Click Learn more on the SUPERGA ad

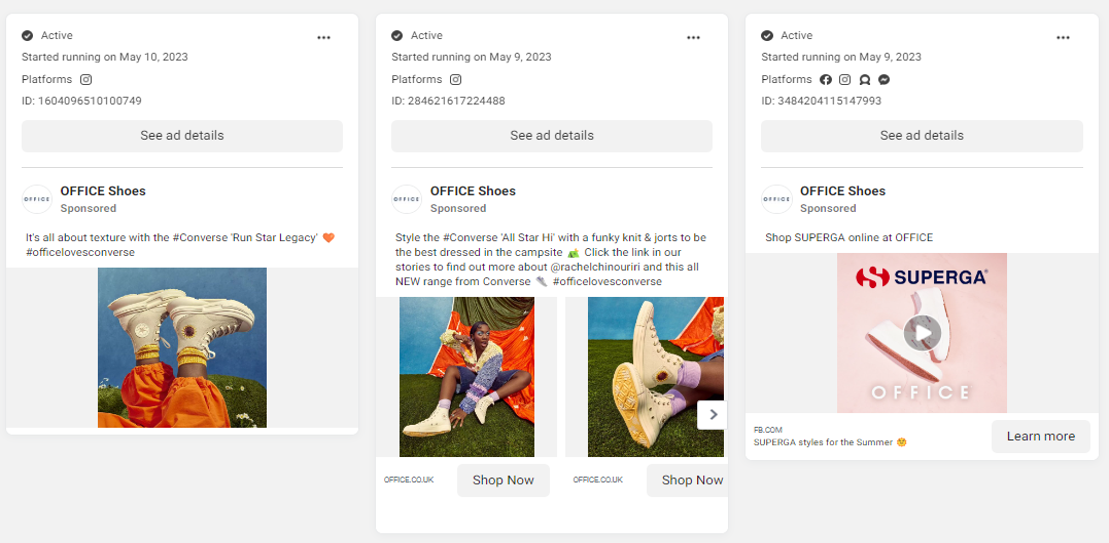(1040, 436)
